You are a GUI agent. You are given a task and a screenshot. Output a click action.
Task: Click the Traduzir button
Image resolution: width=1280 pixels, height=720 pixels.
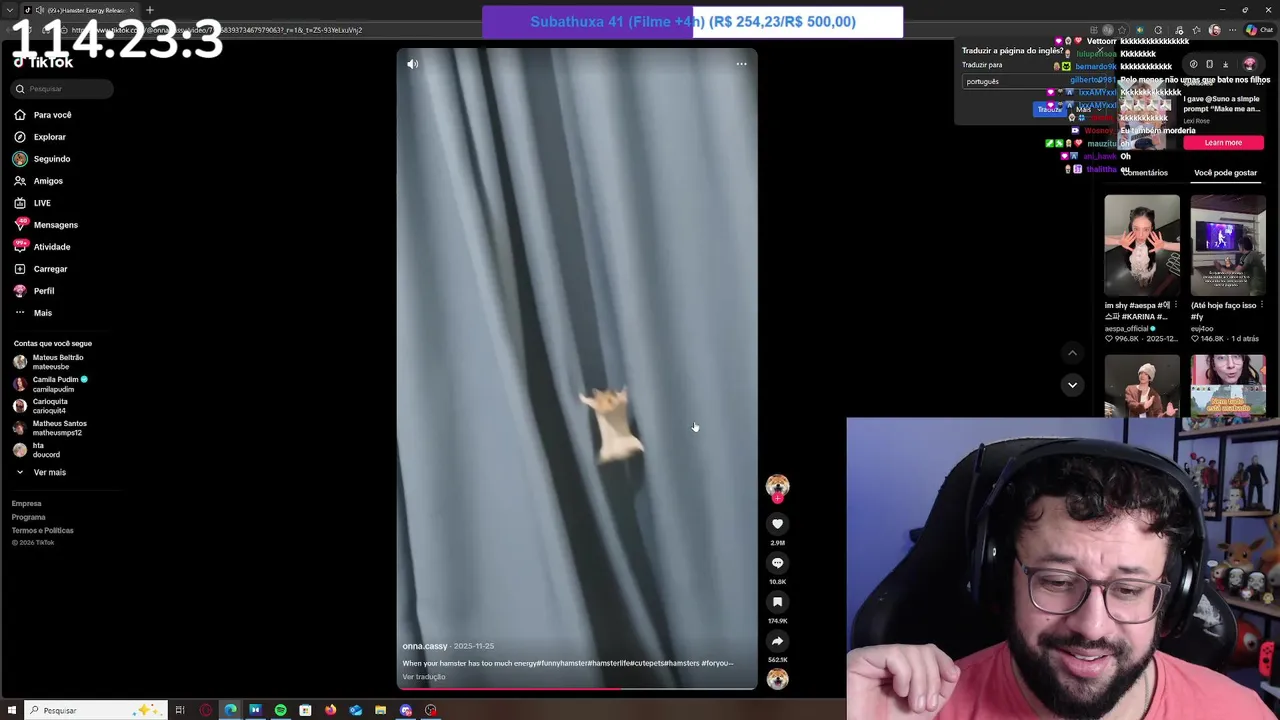pyautogui.click(x=1049, y=109)
